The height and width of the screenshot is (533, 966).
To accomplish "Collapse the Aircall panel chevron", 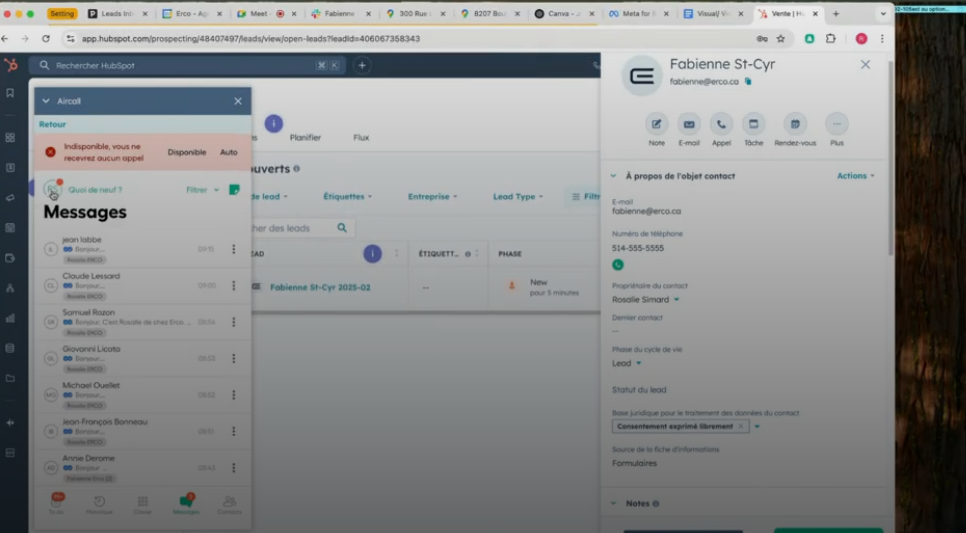I will coord(46,101).
